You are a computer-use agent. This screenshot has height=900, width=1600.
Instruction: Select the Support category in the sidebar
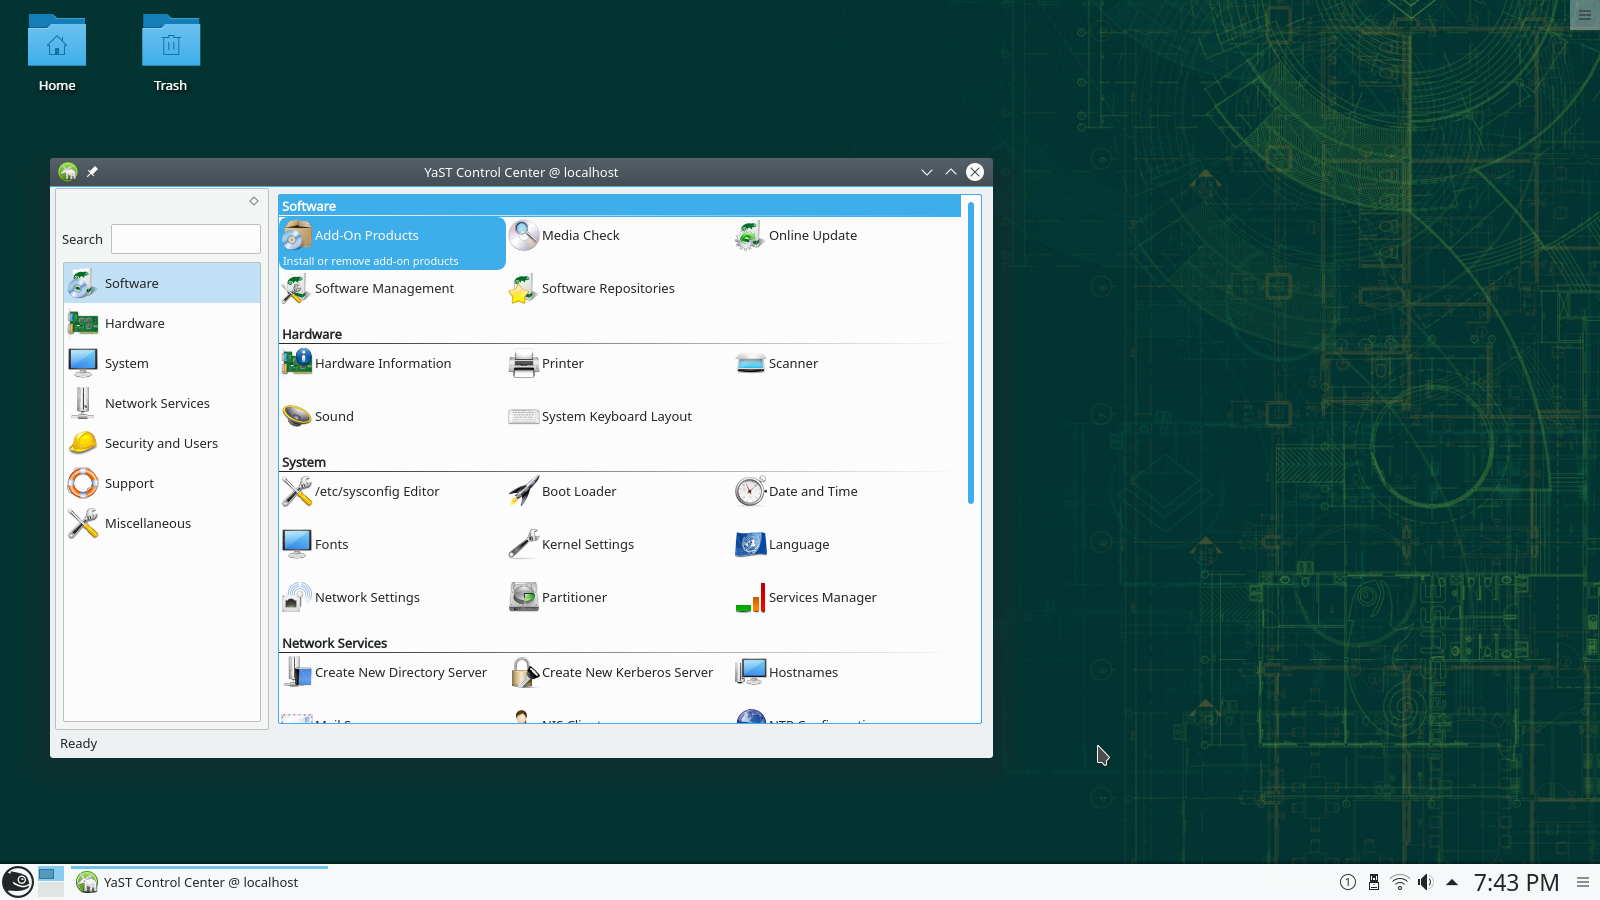point(162,483)
